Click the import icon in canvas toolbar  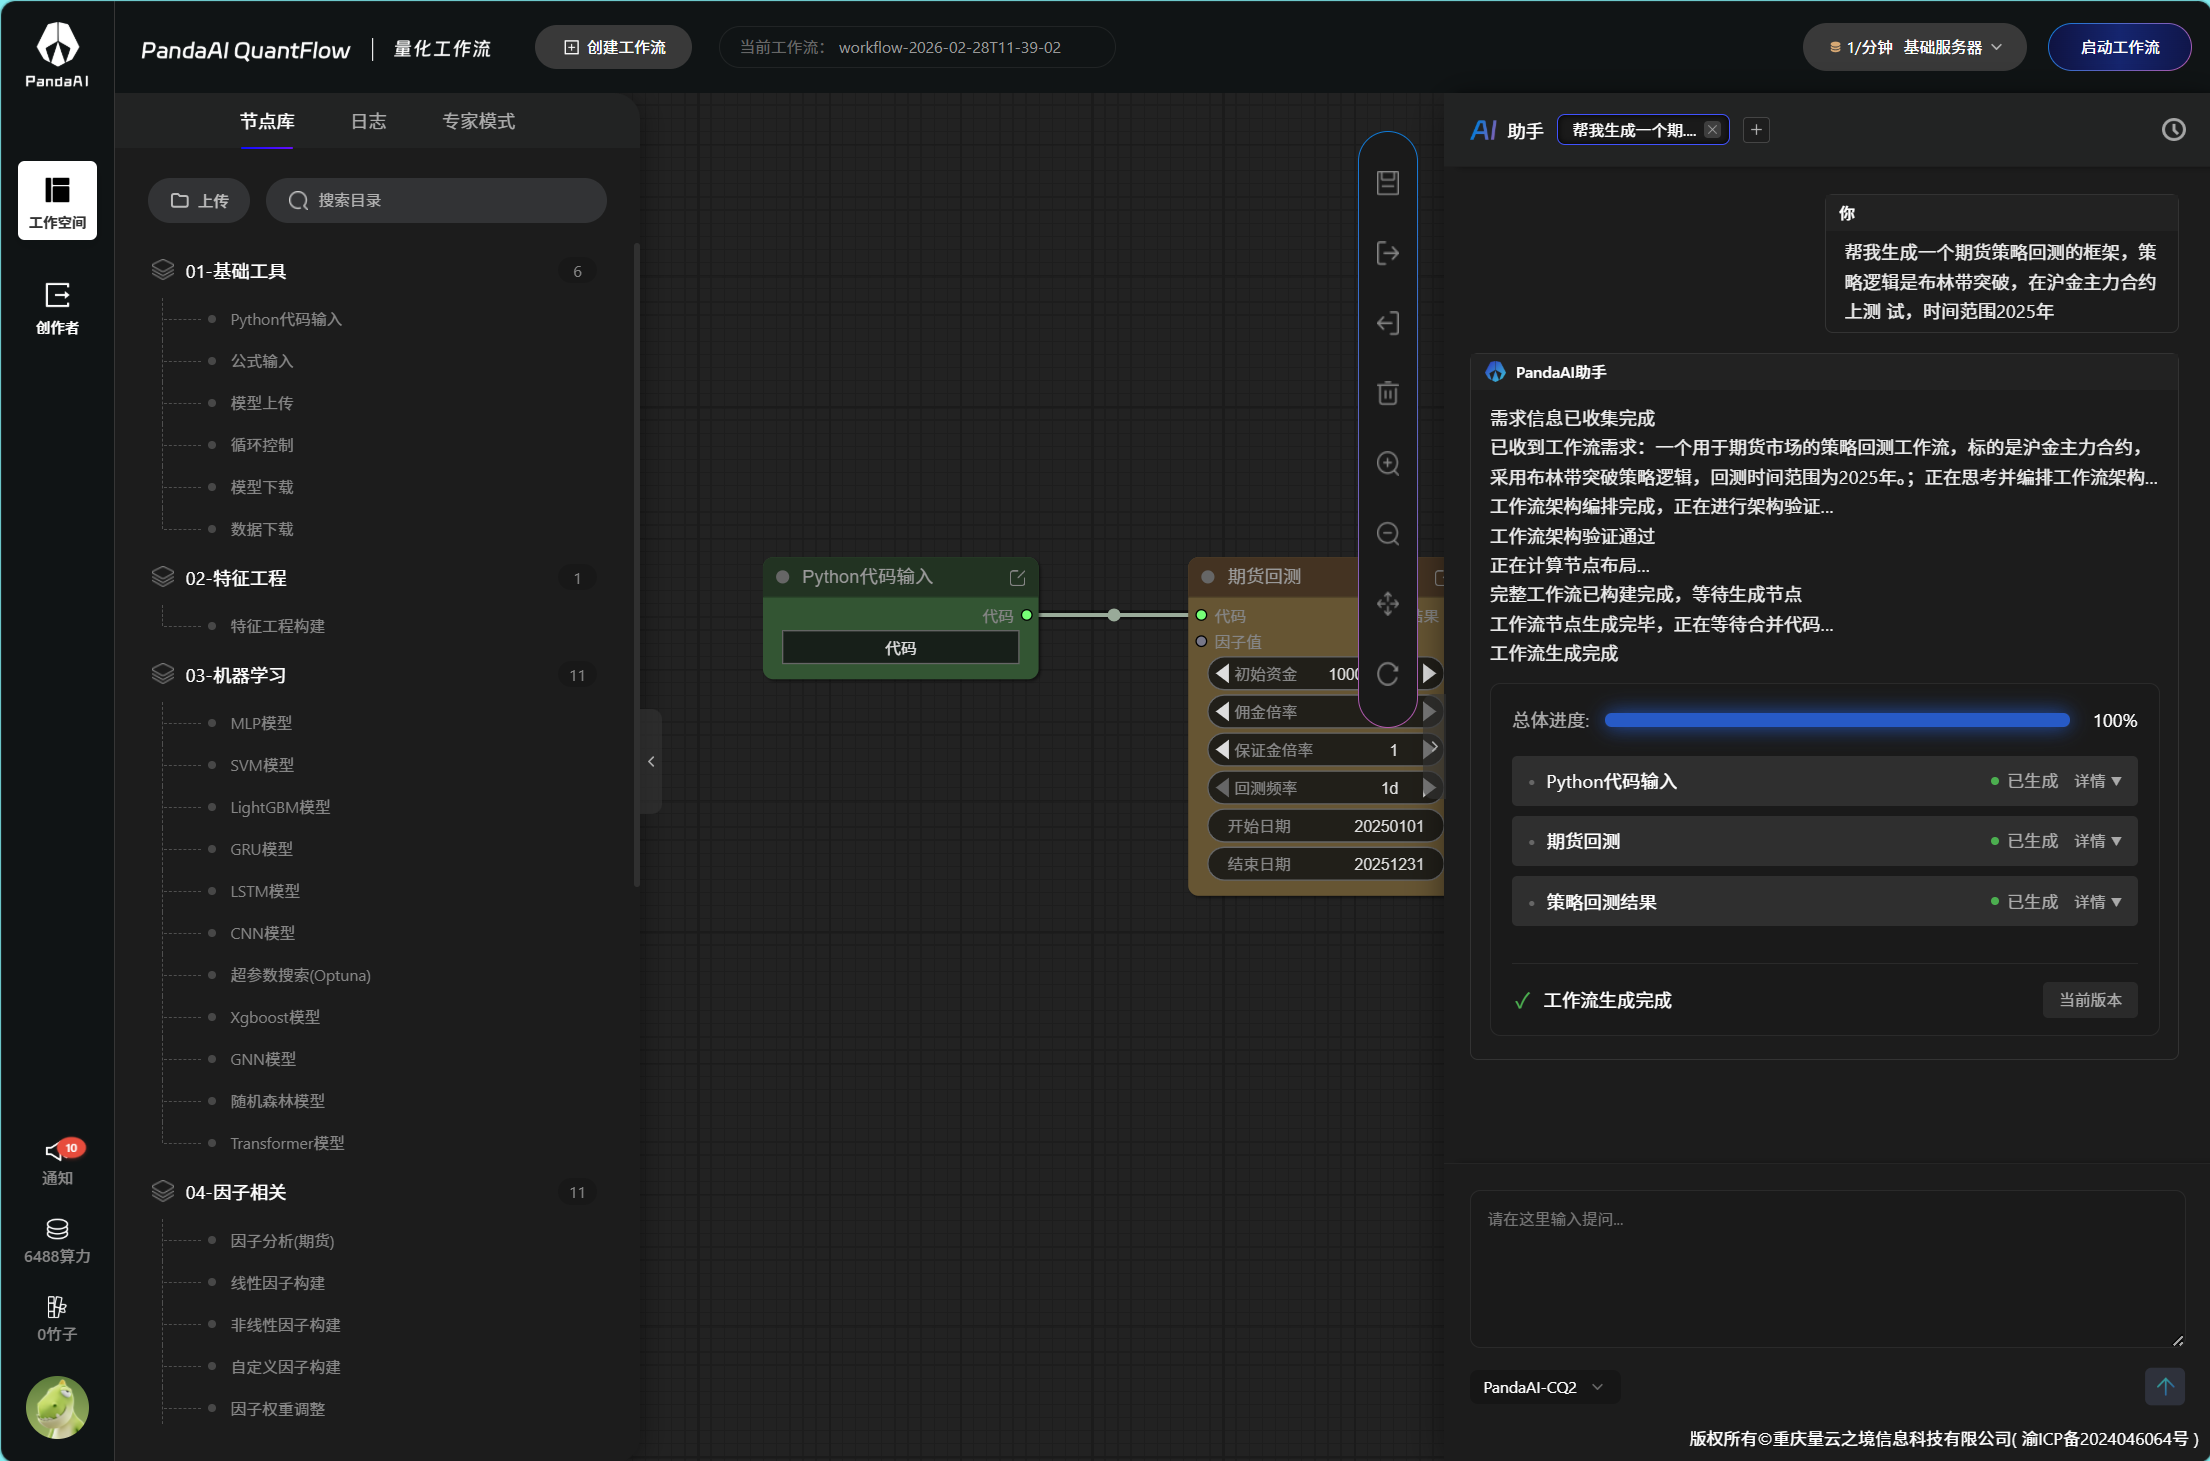coord(1387,323)
